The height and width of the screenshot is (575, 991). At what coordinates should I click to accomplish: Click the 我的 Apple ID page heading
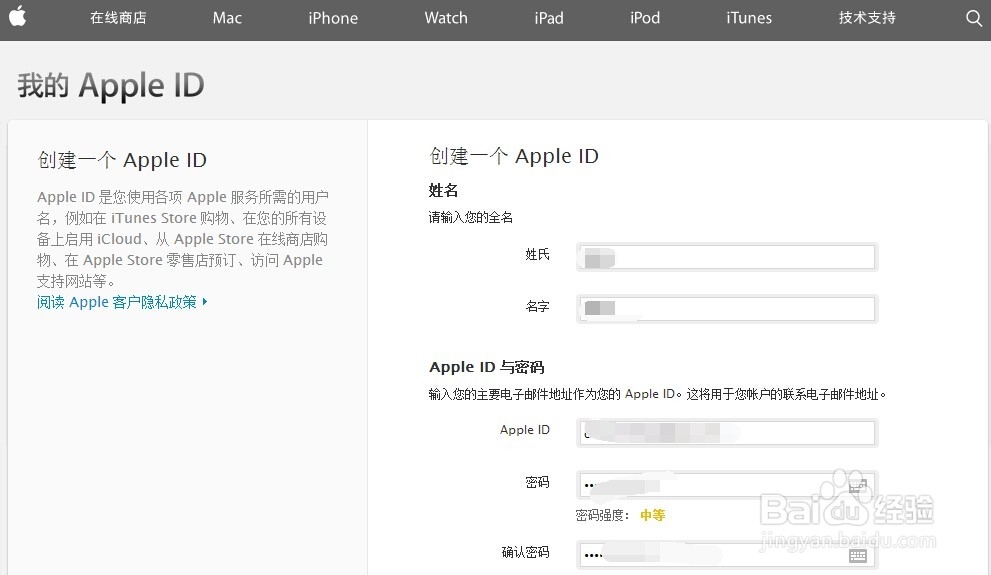pos(111,85)
